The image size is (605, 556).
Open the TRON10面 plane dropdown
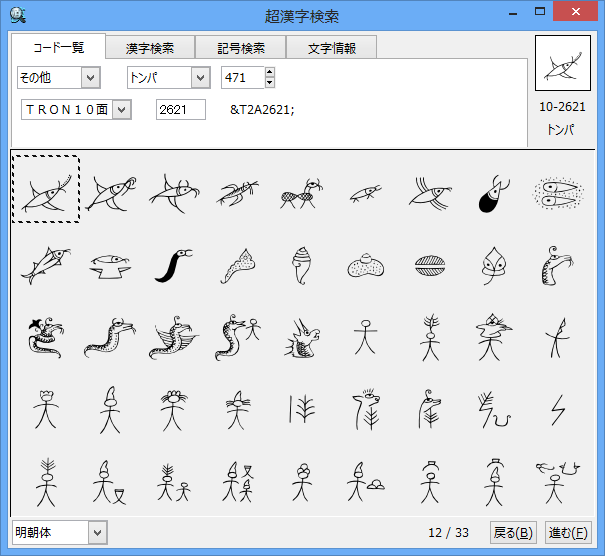[122, 110]
